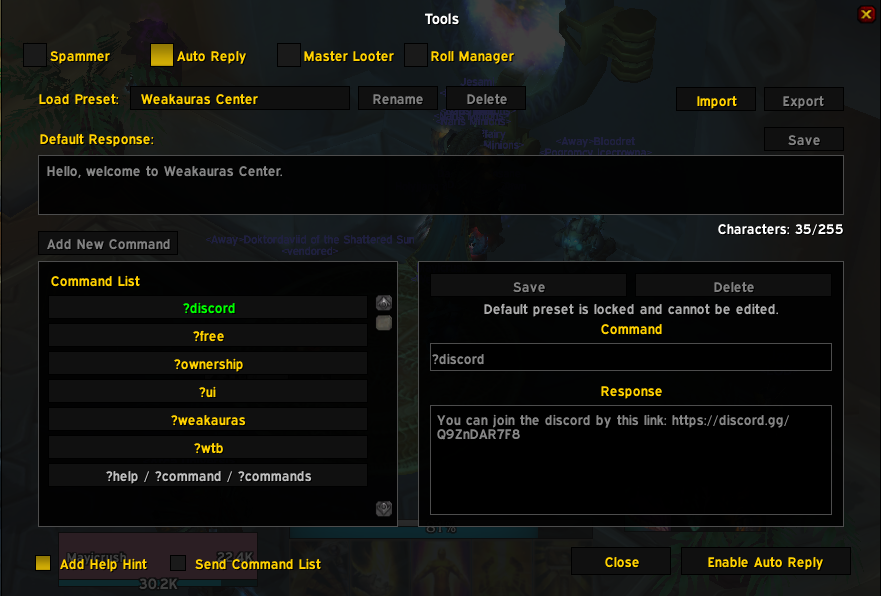Enable the Spammer checkbox

click(x=35, y=56)
